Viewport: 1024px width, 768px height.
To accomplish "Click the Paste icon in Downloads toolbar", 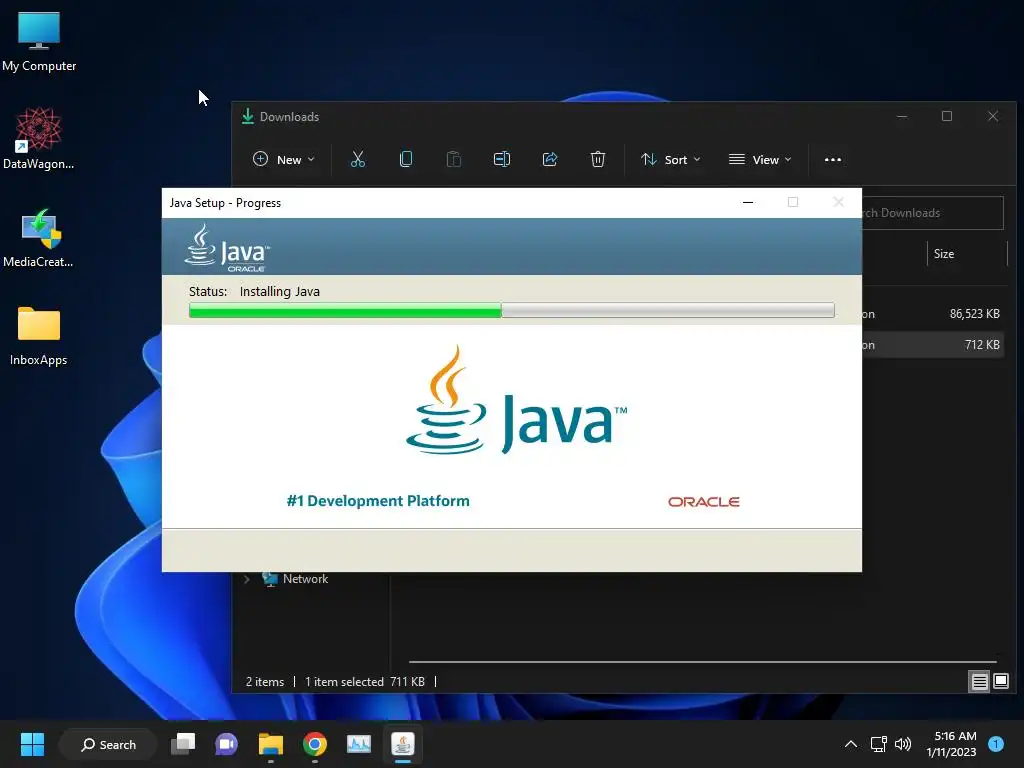I will (x=454, y=159).
